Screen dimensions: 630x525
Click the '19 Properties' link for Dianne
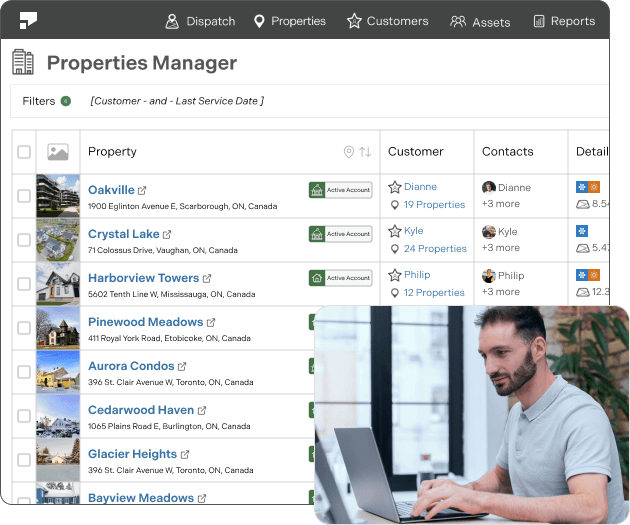[434, 205]
